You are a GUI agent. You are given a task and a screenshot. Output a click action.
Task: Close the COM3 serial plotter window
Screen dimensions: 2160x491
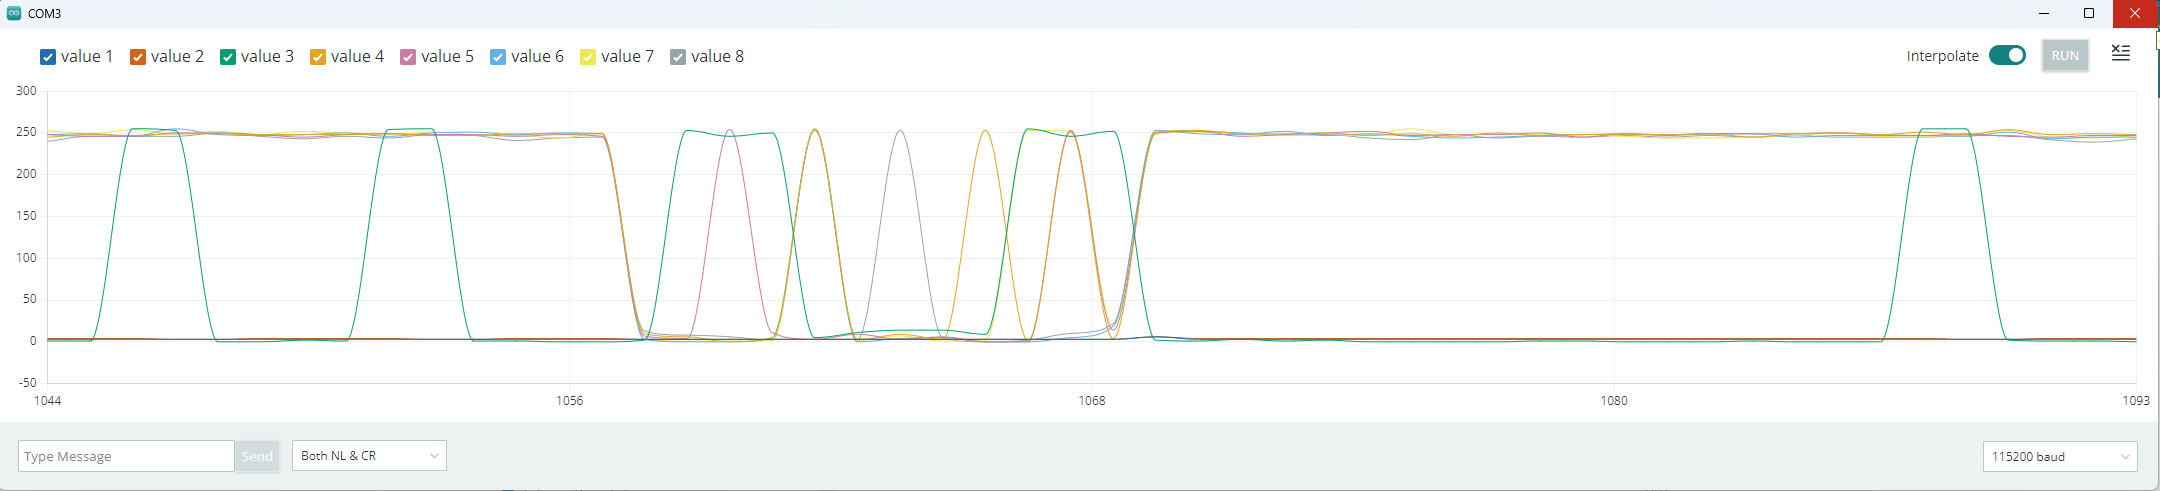point(2135,13)
